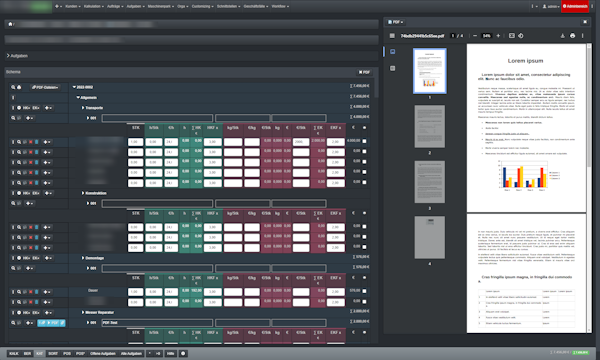Rotate the PDF document
The width and height of the screenshot is (600, 360).
521,36
